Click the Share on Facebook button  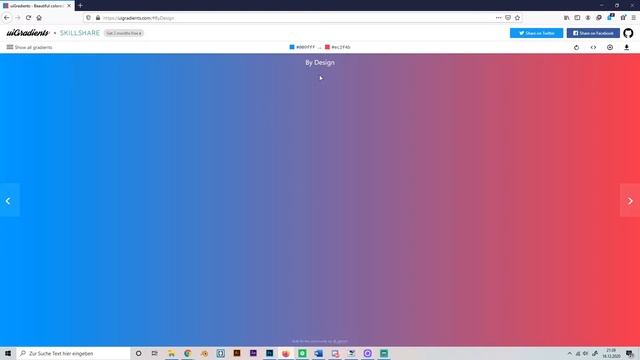pyautogui.click(x=593, y=33)
